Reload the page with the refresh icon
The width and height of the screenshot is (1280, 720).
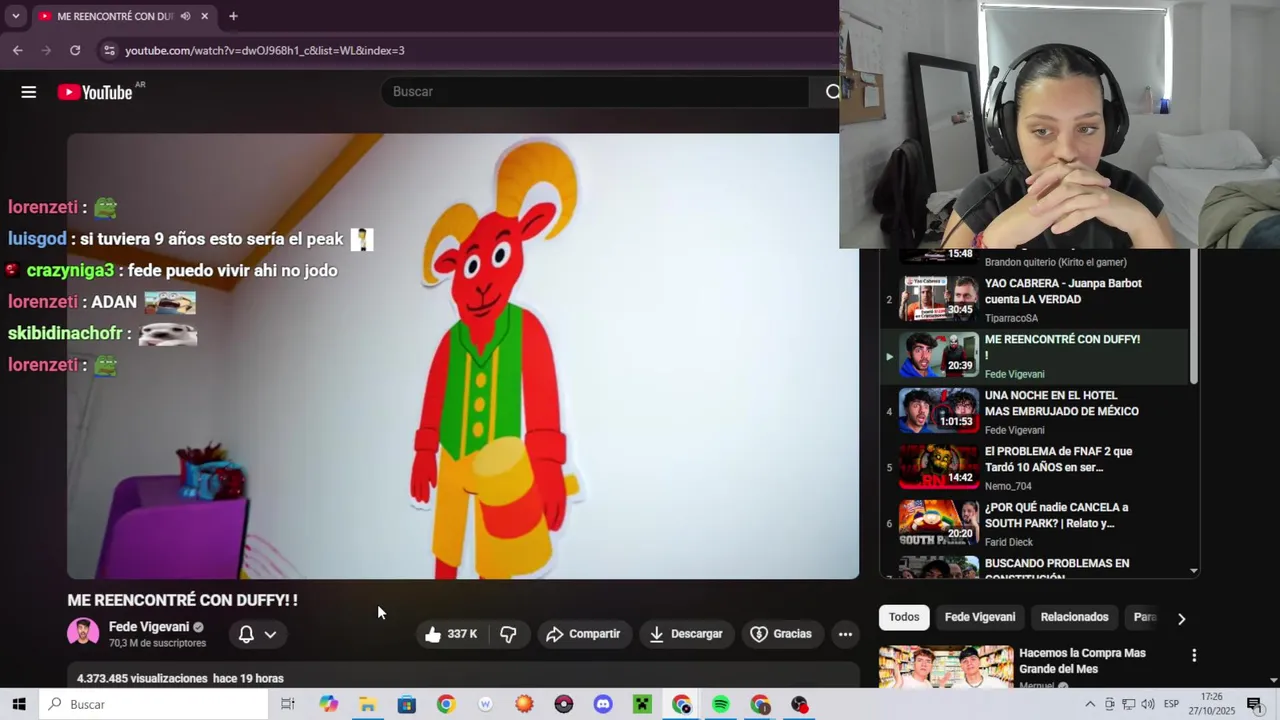(x=75, y=50)
